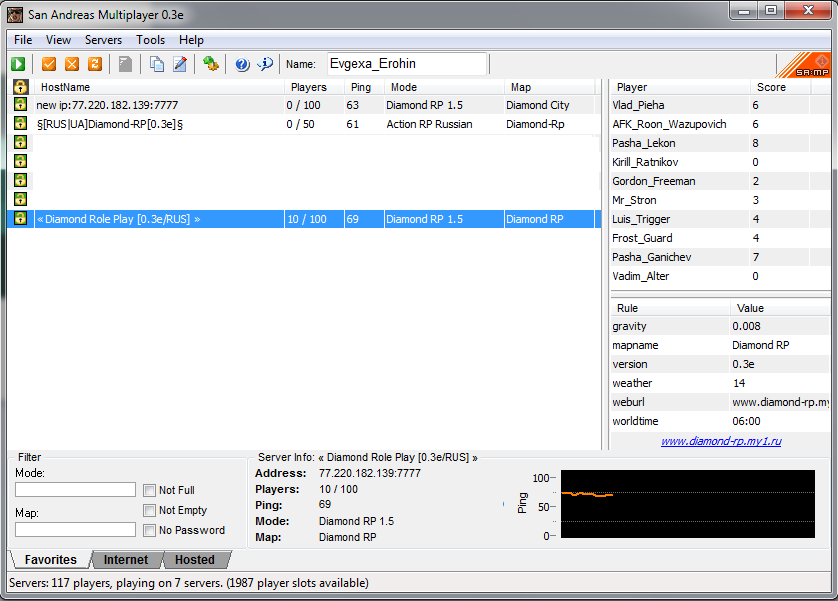The height and width of the screenshot is (601, 838).
Task: Sort servers by Ping column header
Action: point(364,87)
